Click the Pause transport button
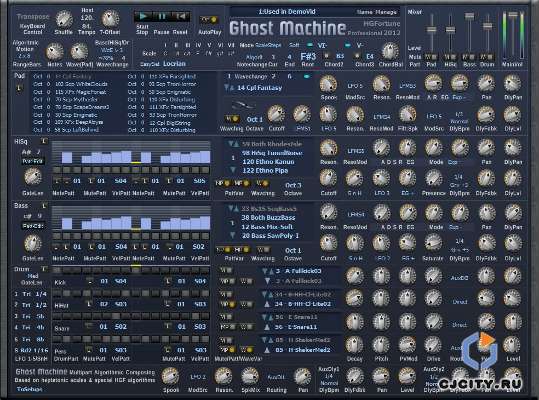The width and height of the screenshot is (539, 400). [162, 16]
